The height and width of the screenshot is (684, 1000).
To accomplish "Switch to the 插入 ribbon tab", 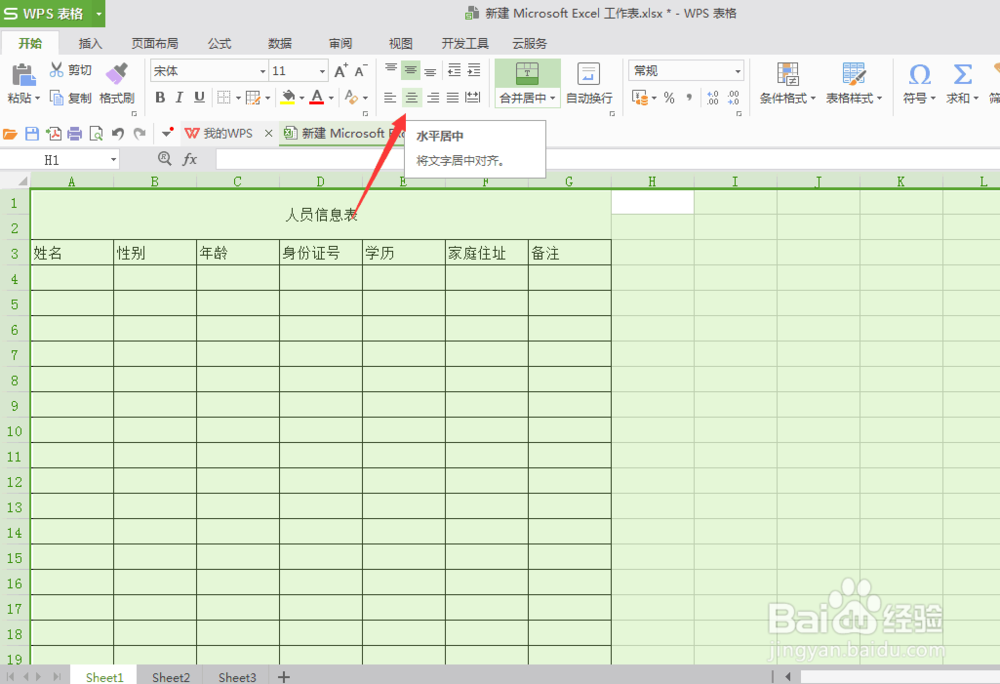I will (x=90, y=43).
